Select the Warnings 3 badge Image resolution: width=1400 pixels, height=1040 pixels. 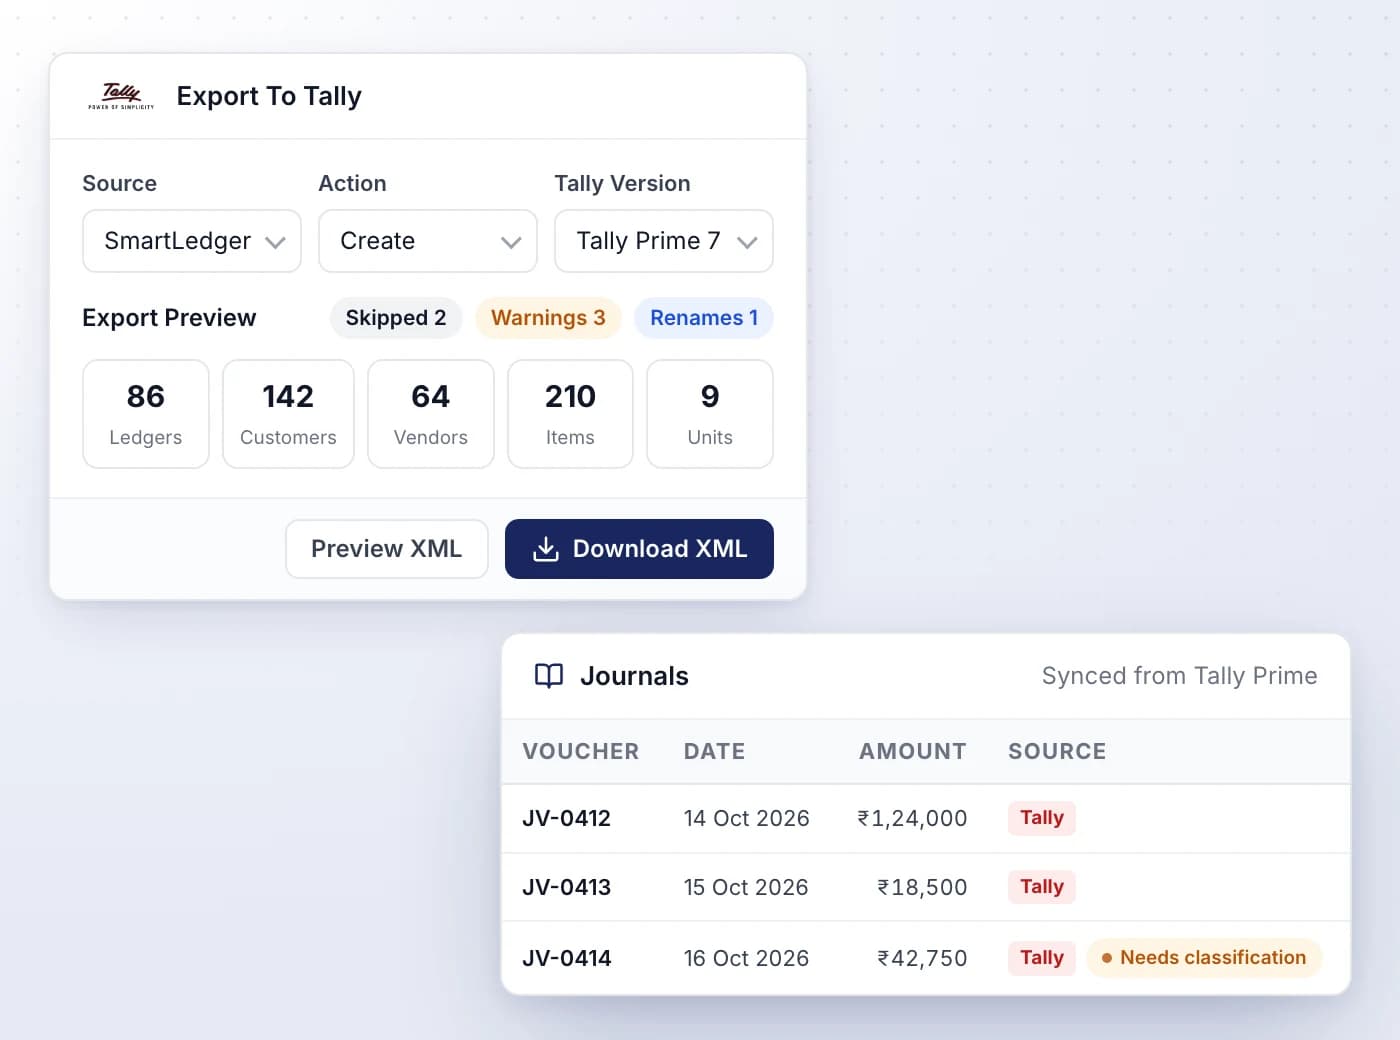[x=548, y=318]
